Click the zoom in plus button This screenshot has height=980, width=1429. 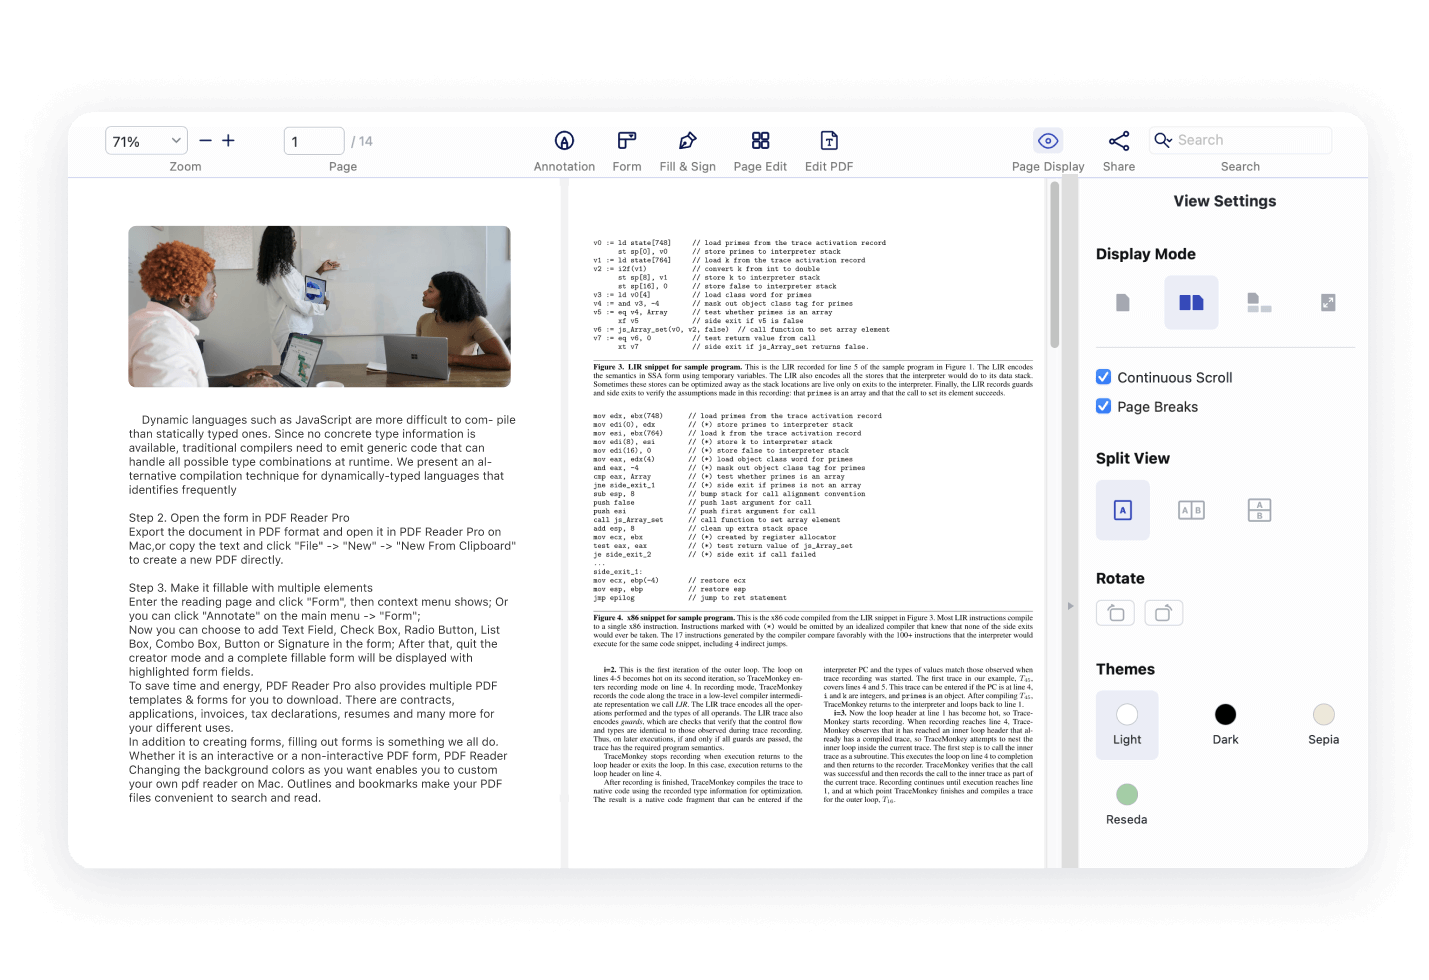click(x=228, y=141)
